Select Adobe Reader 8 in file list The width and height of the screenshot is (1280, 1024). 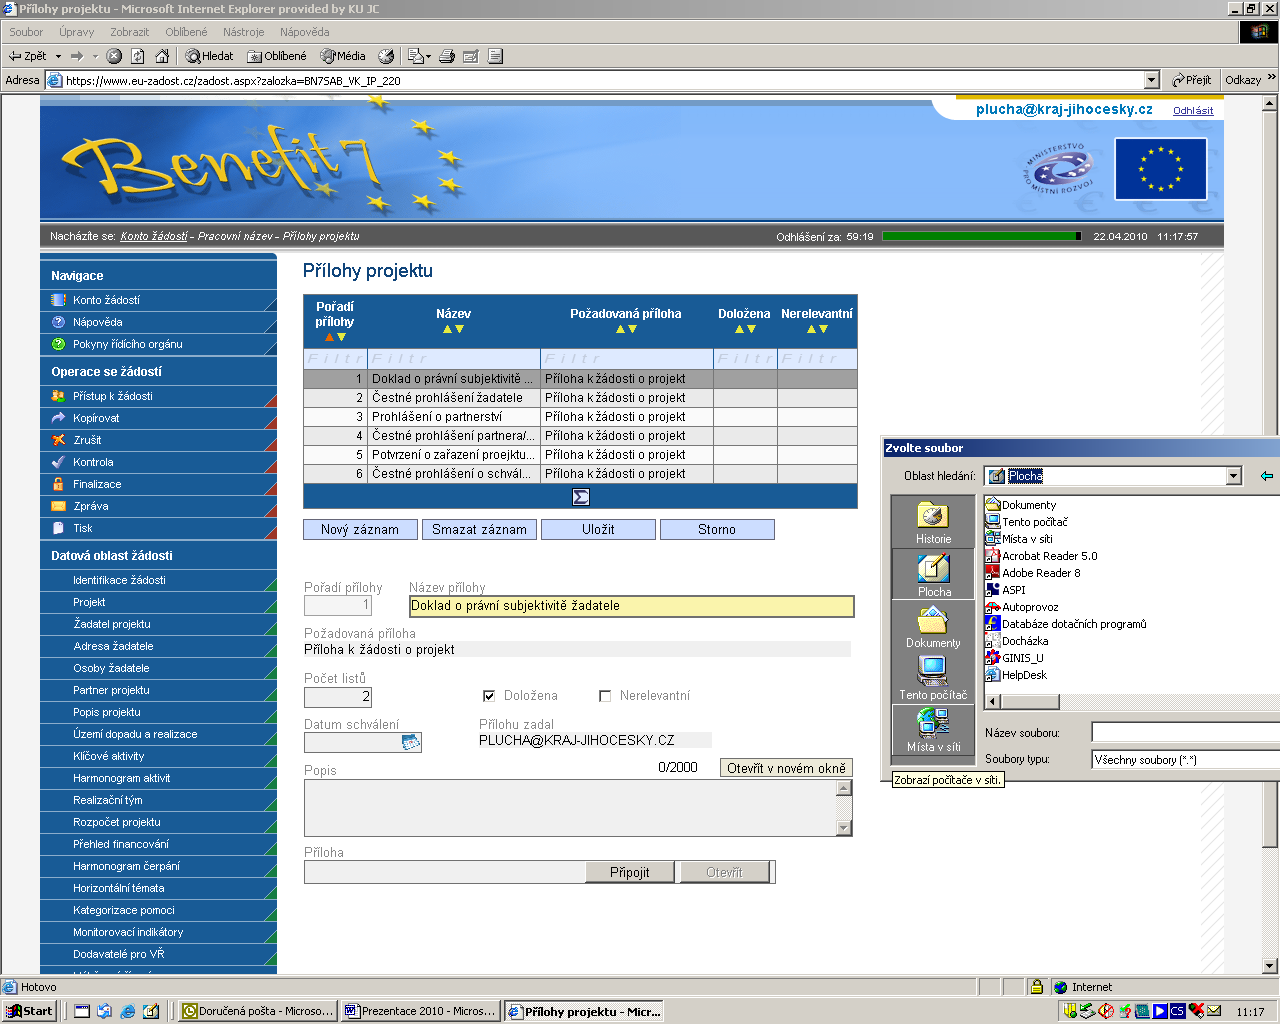click(1033, 573)
